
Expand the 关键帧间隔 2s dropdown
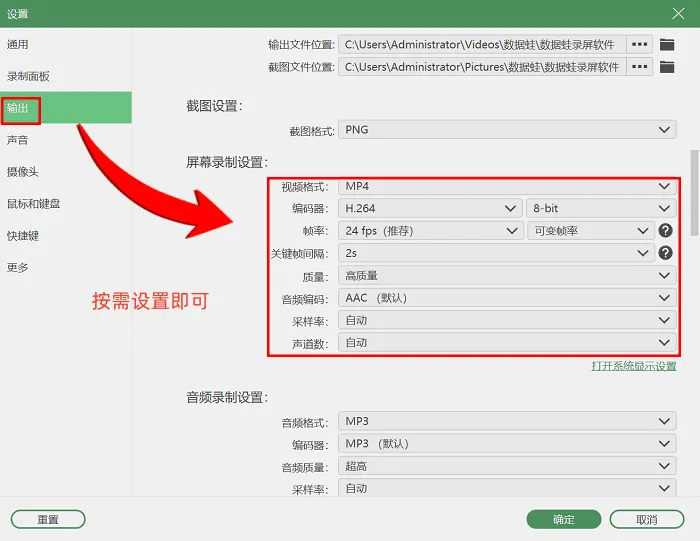point(496,253)
